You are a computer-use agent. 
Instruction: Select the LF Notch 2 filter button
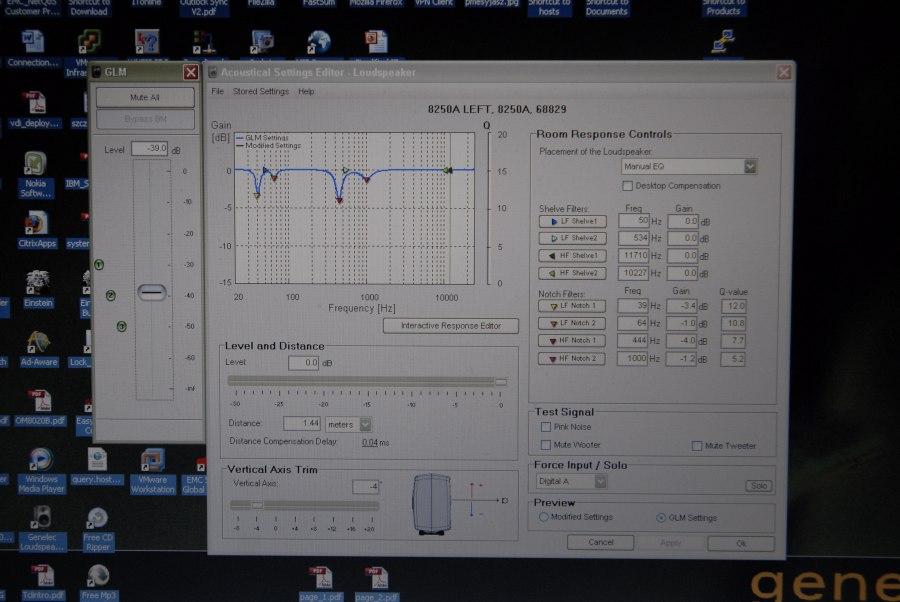pyautogui.click(x=572, y=323)
